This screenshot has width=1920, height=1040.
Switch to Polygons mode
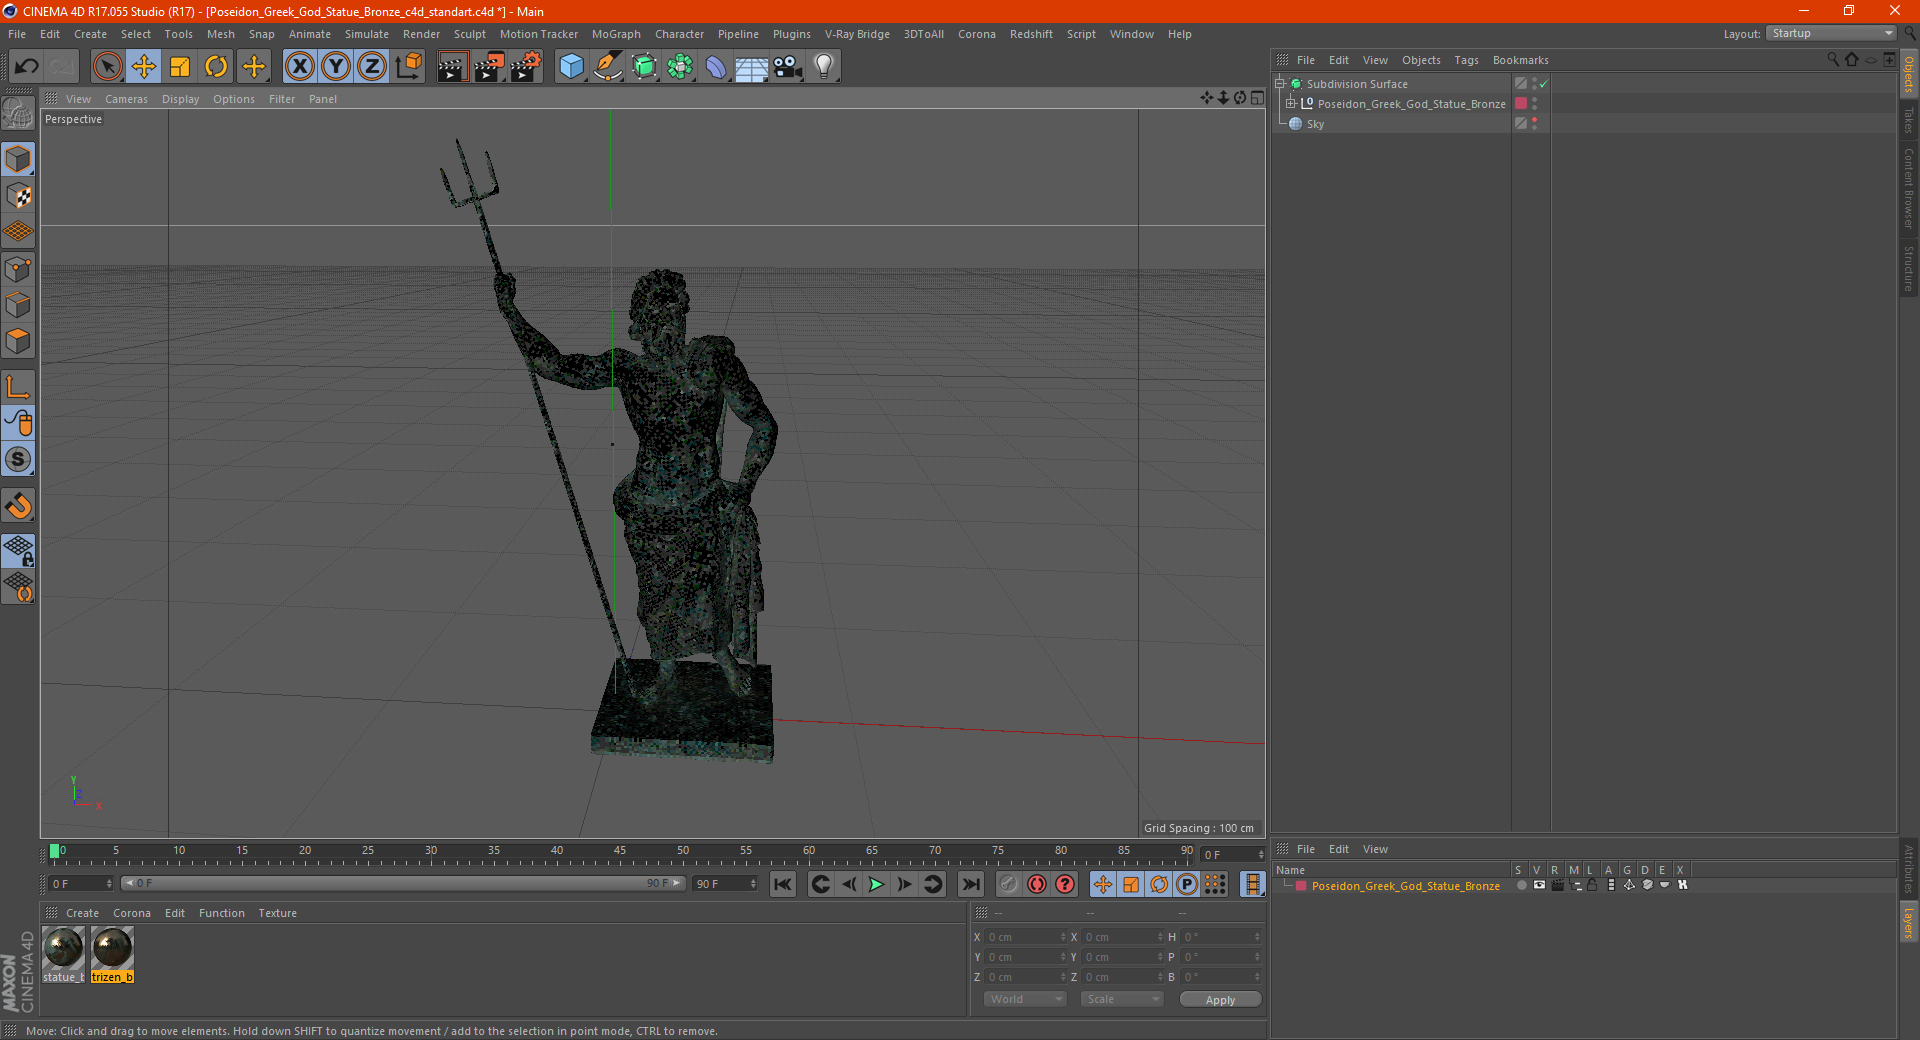[x=18, y=341]
